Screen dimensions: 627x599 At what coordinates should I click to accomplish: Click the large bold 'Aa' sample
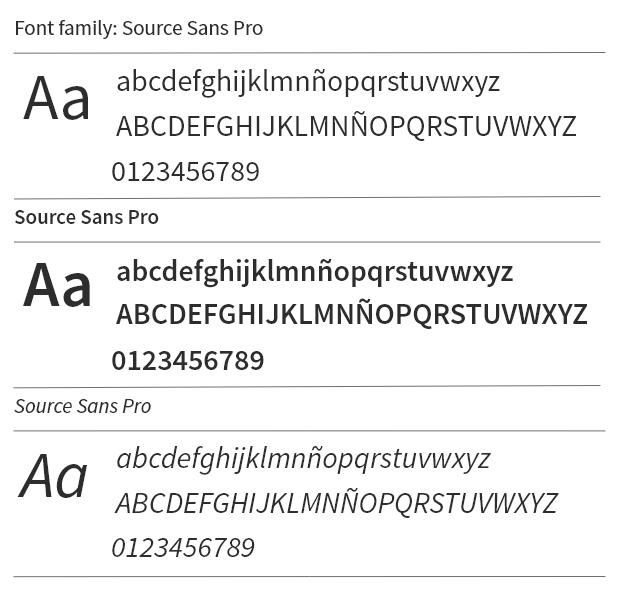click(57, 286)
